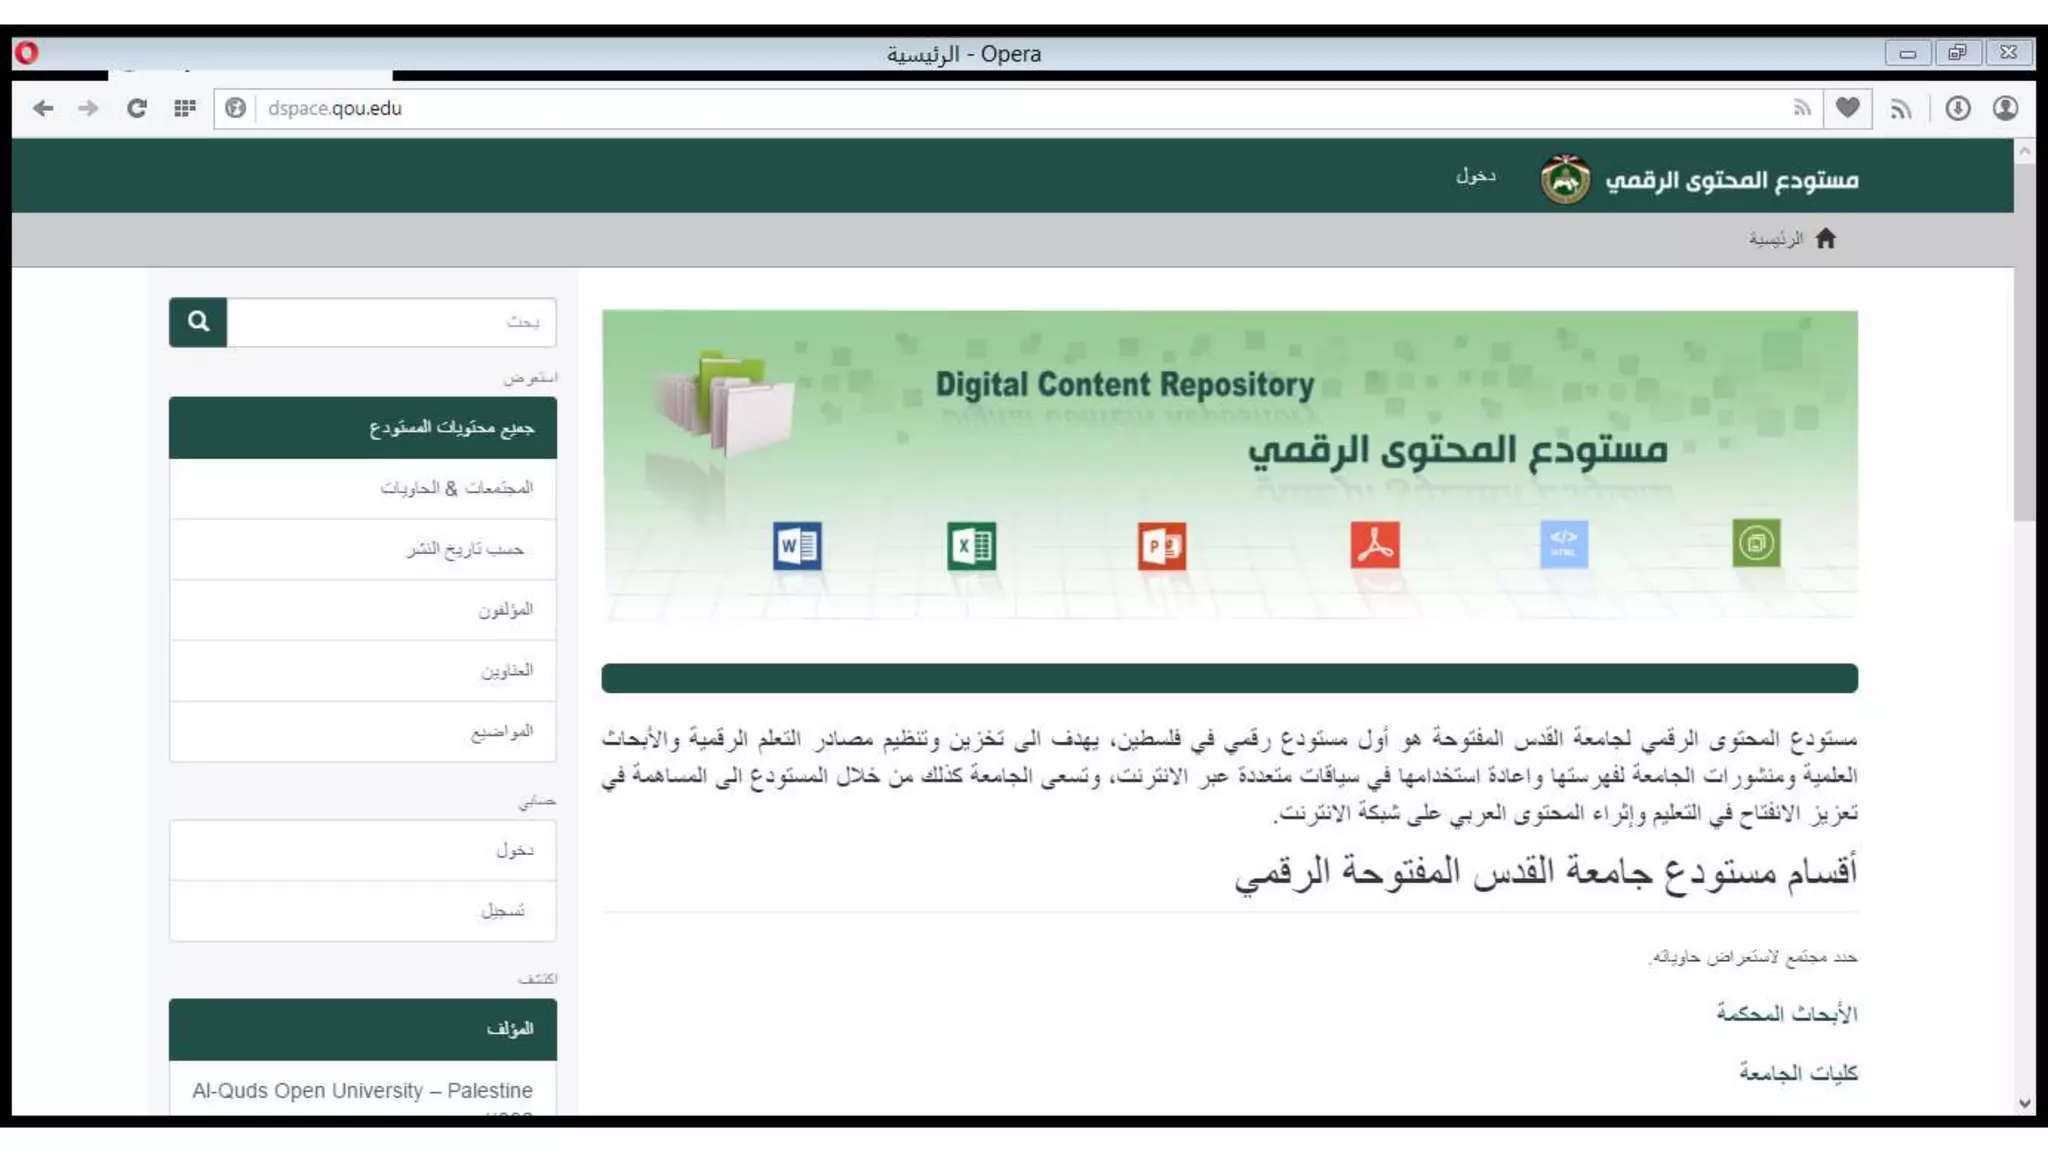
Task: Click the user account profile icon
Action: pos(2005,108)
